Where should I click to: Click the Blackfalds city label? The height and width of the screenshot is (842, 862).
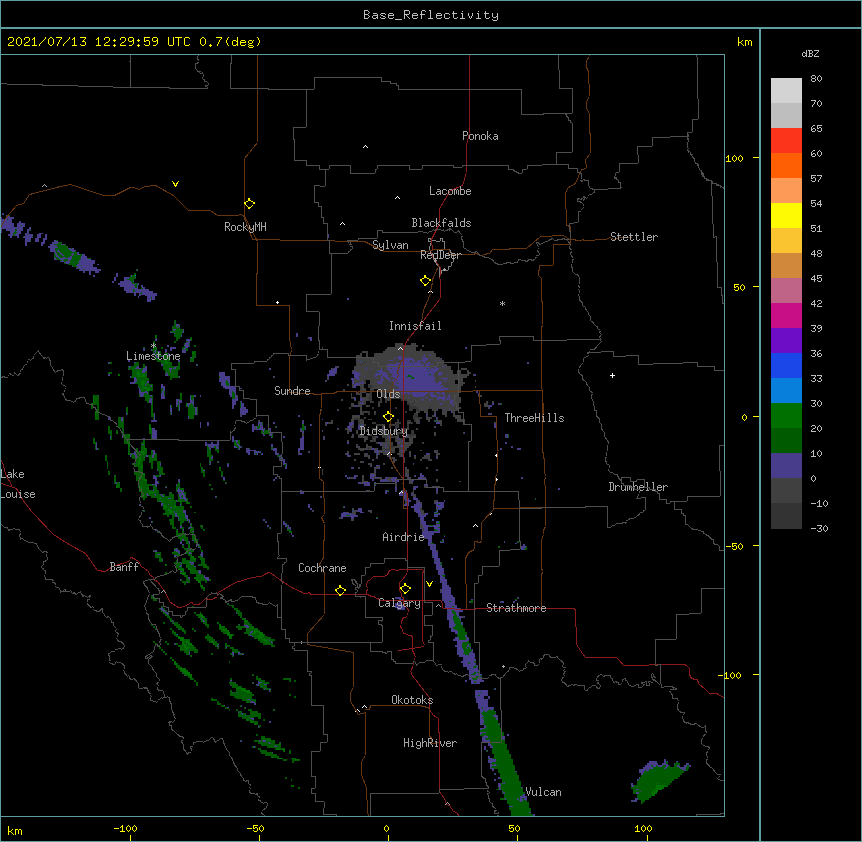441,223
